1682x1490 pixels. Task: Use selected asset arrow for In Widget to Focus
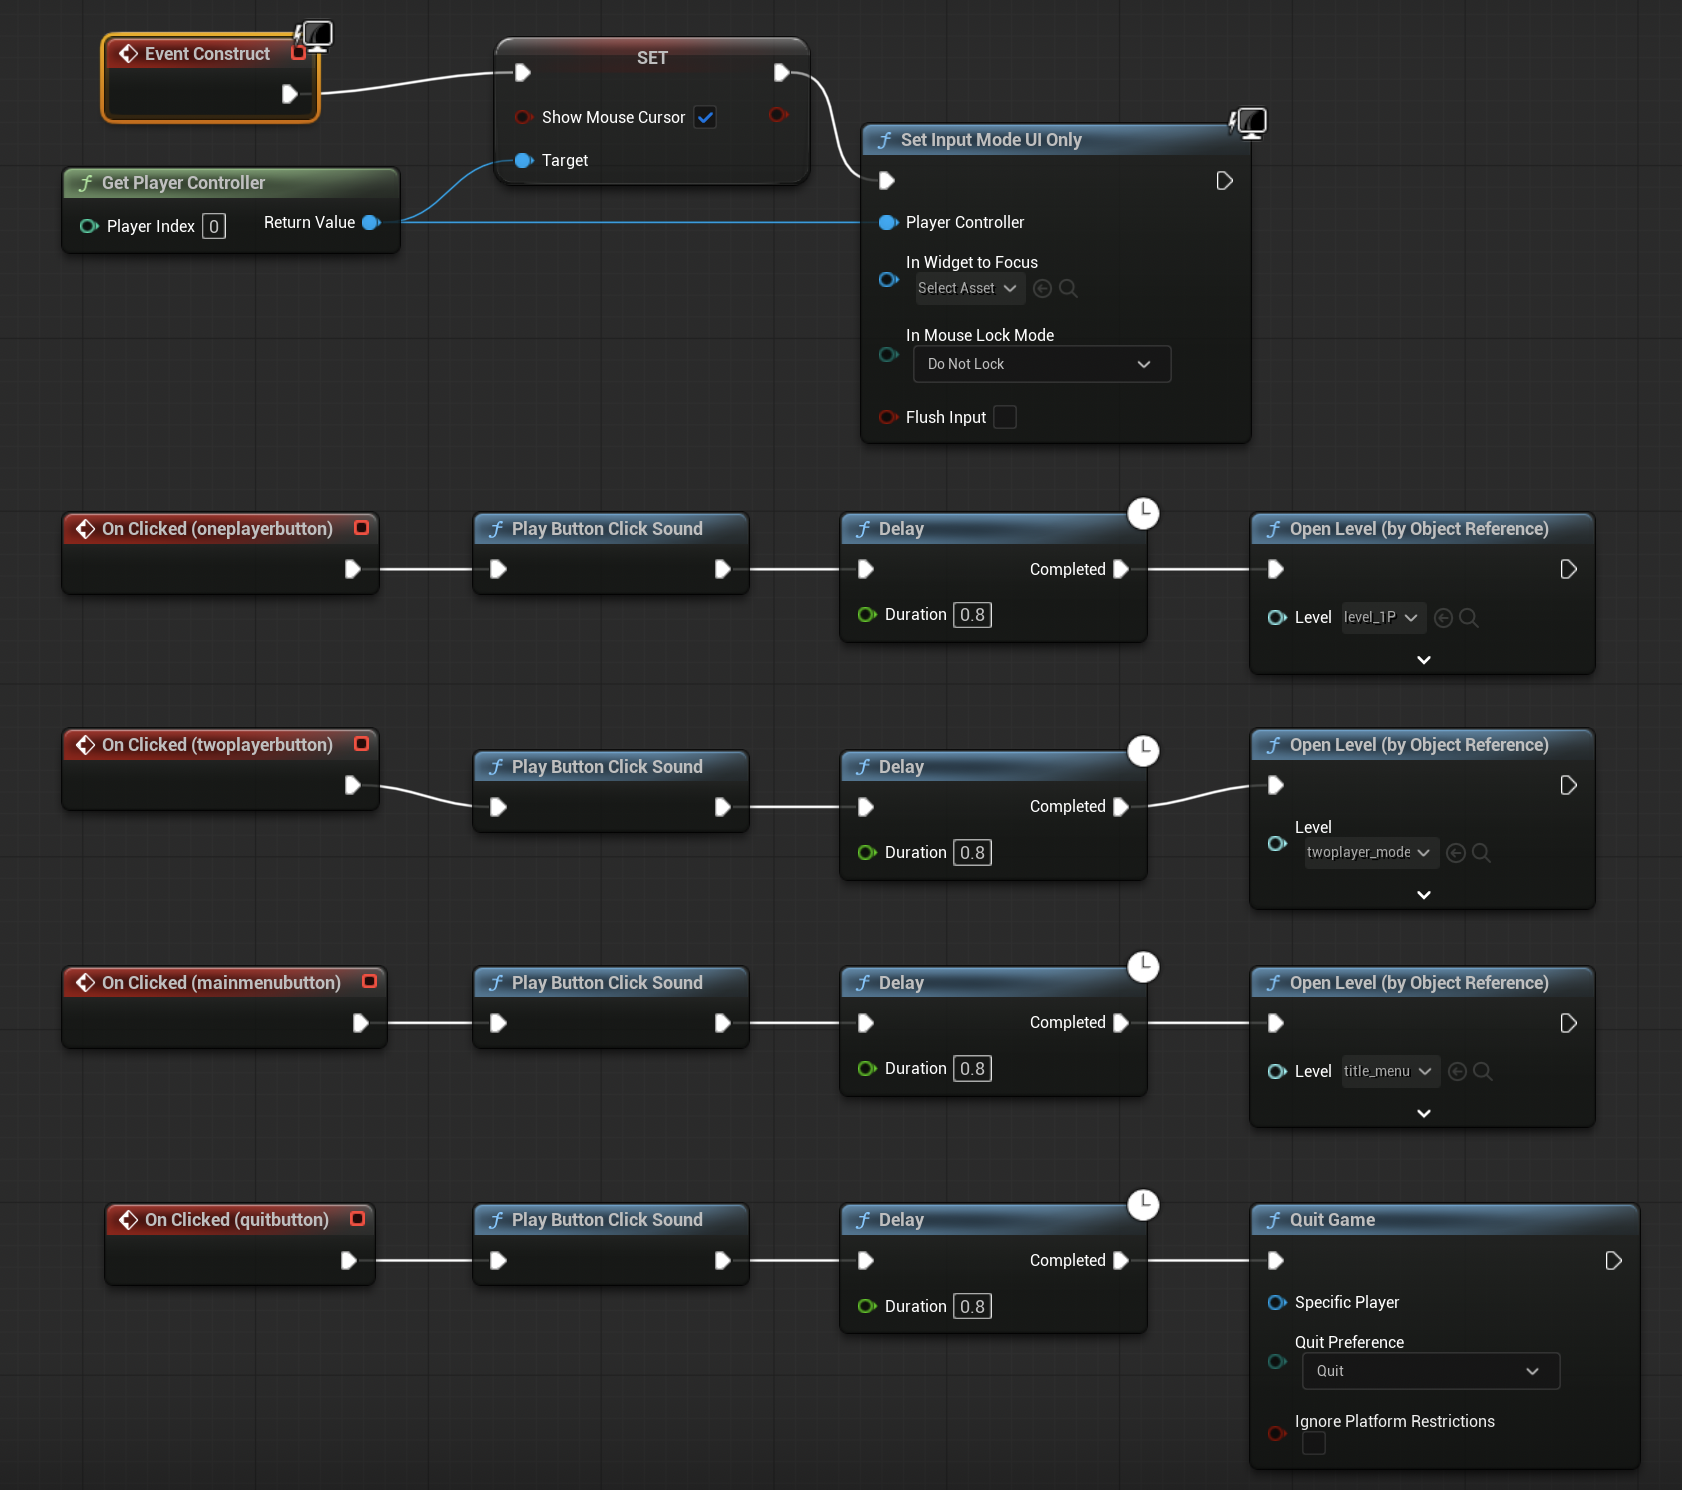1042,288
